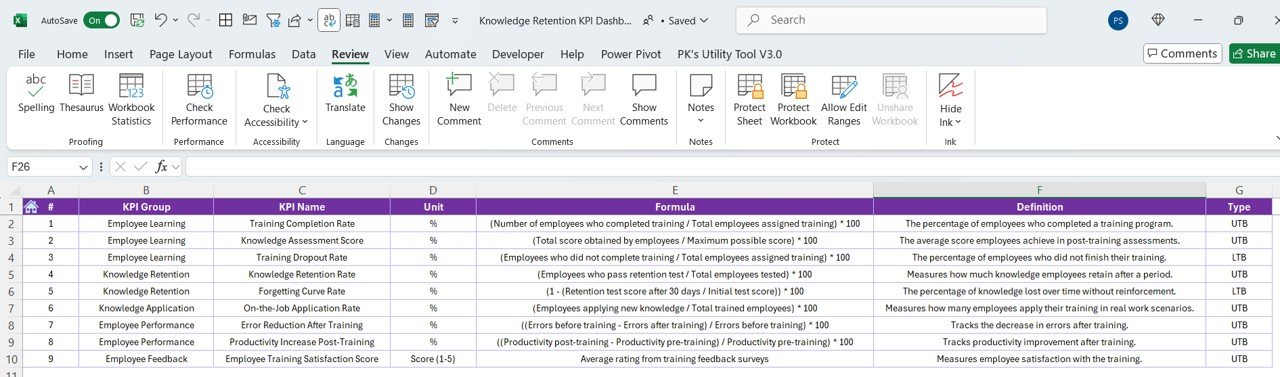
Task: Toggle the AutoSave switch
Action: pyautogui.click(x=101, y=20)
